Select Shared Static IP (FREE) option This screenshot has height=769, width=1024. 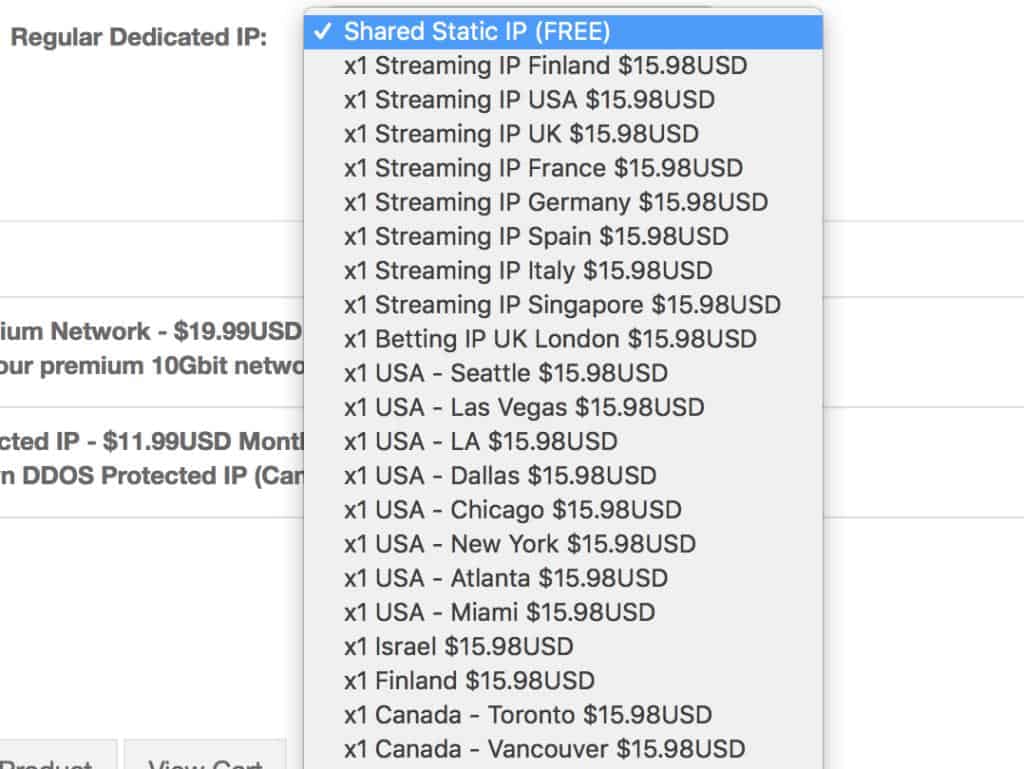(563, 31)
